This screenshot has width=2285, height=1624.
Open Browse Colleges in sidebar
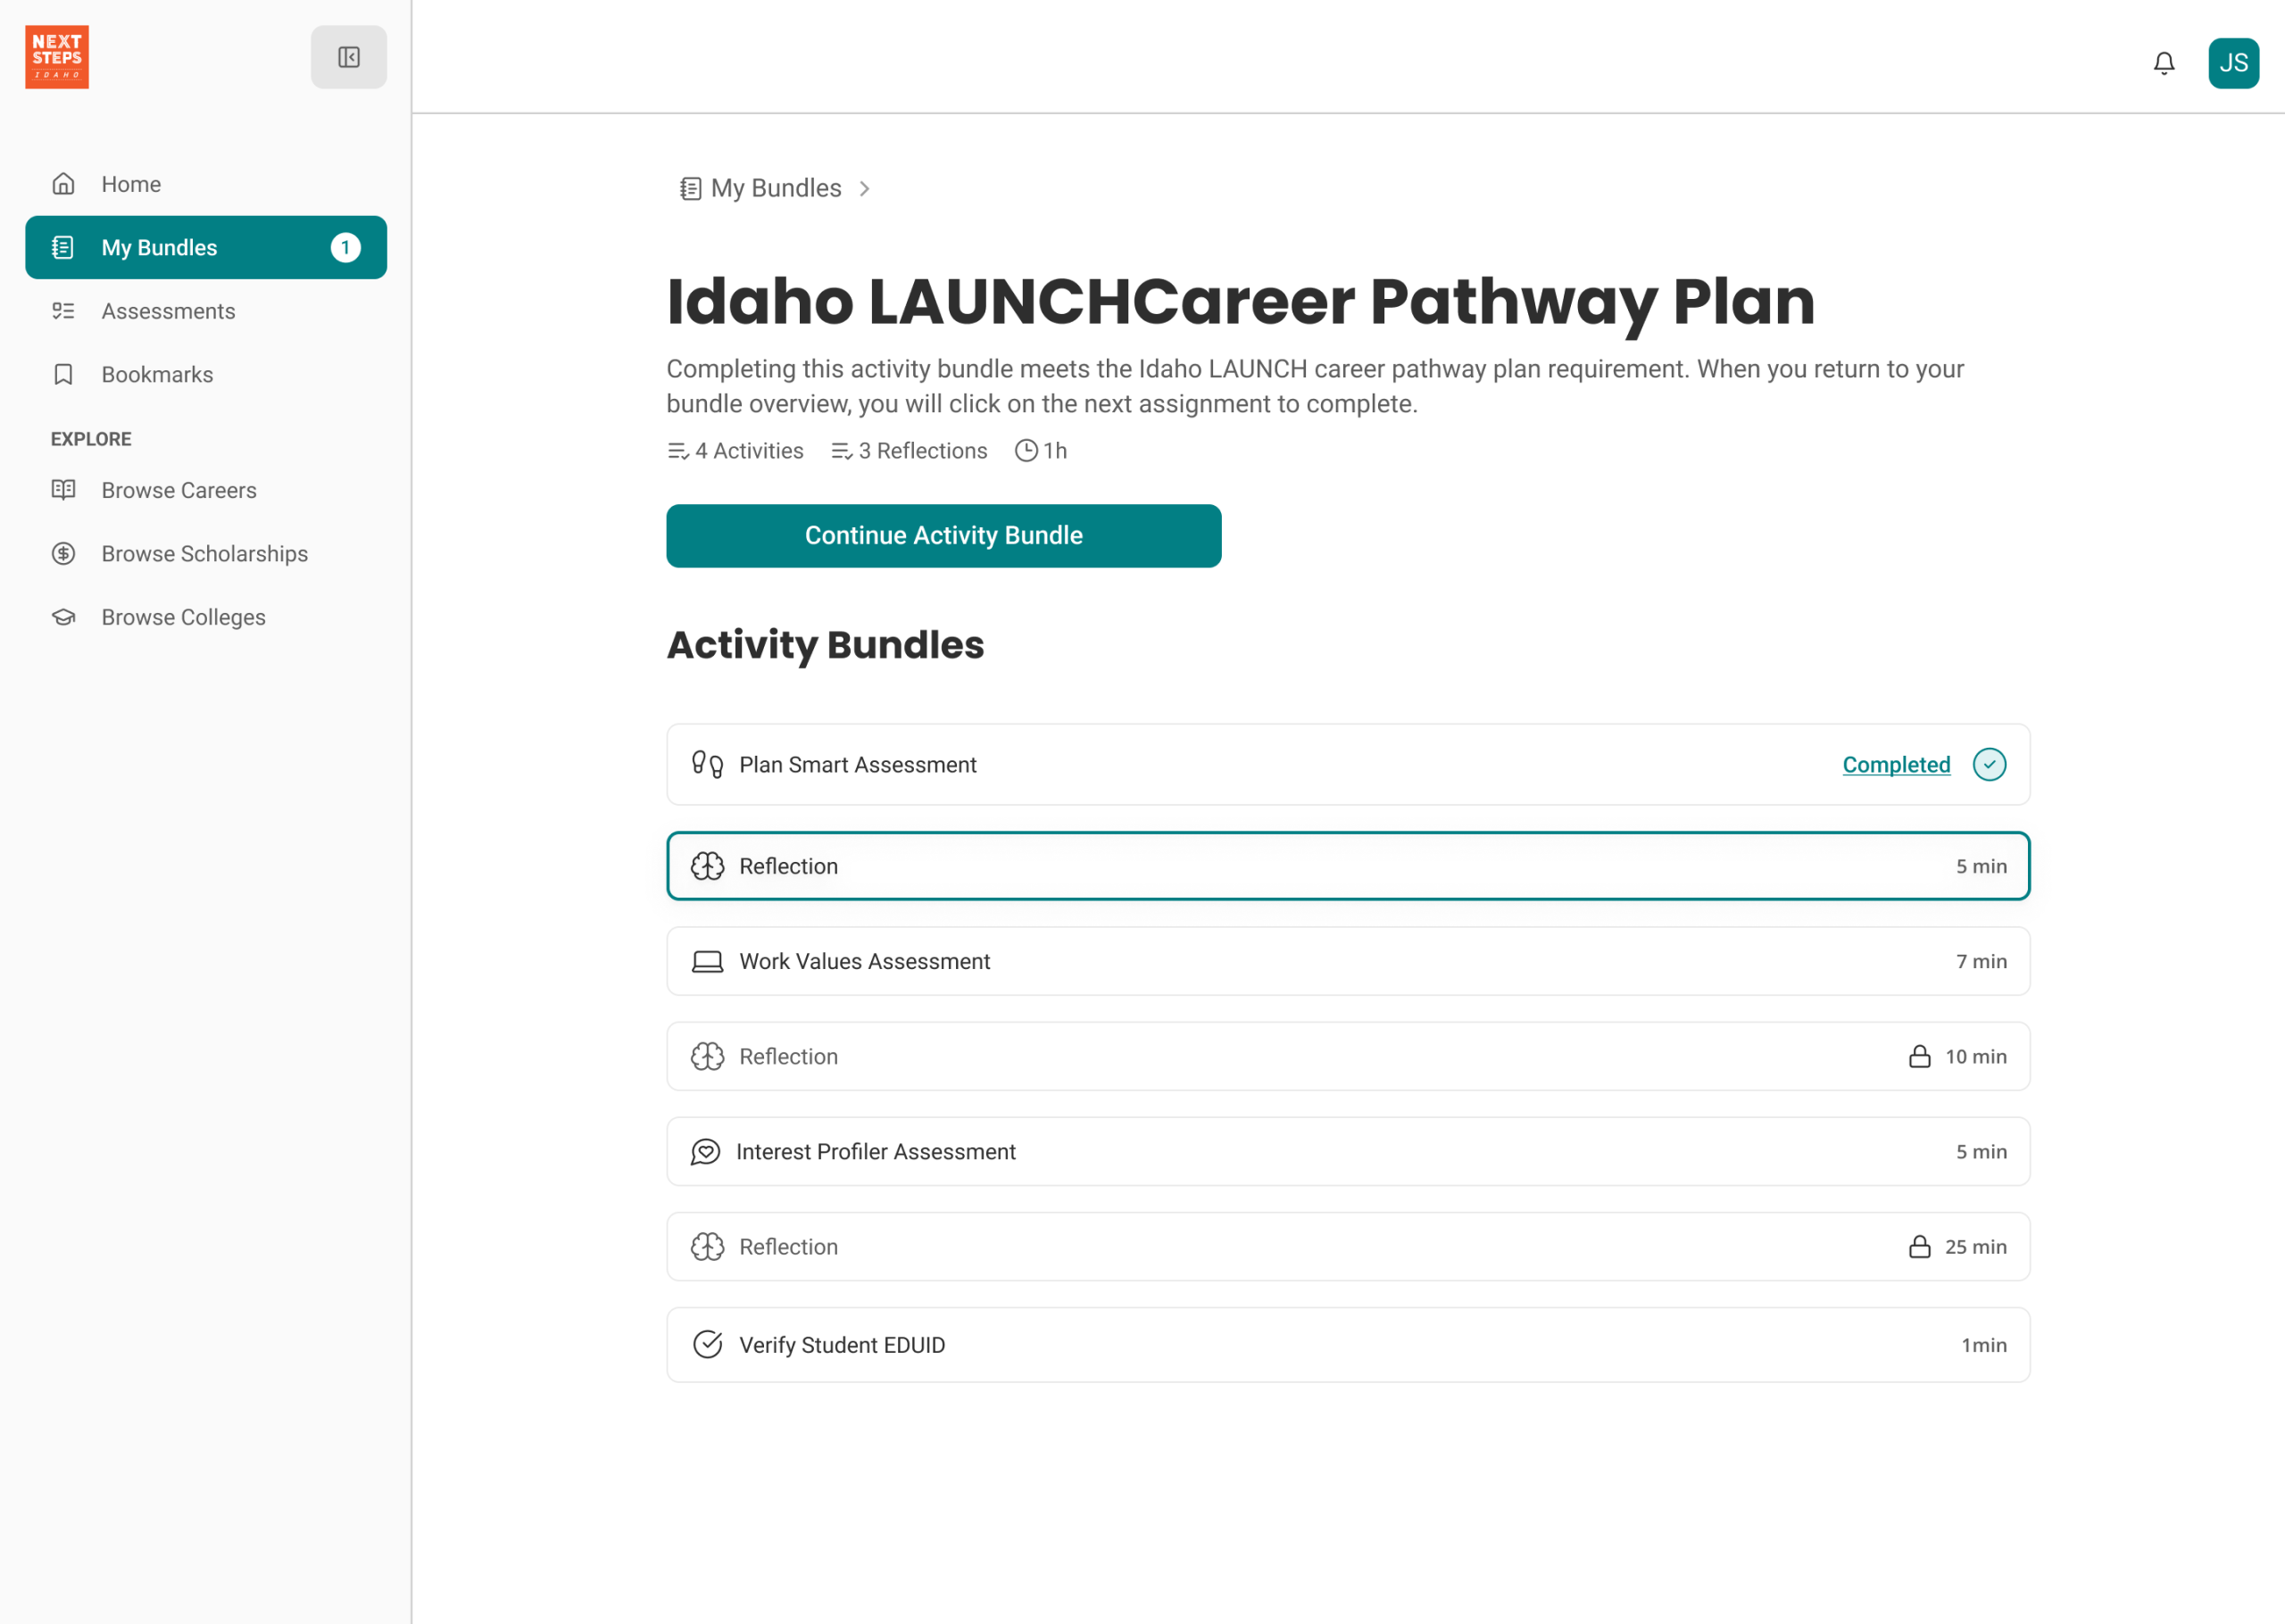tap(183, 617)
